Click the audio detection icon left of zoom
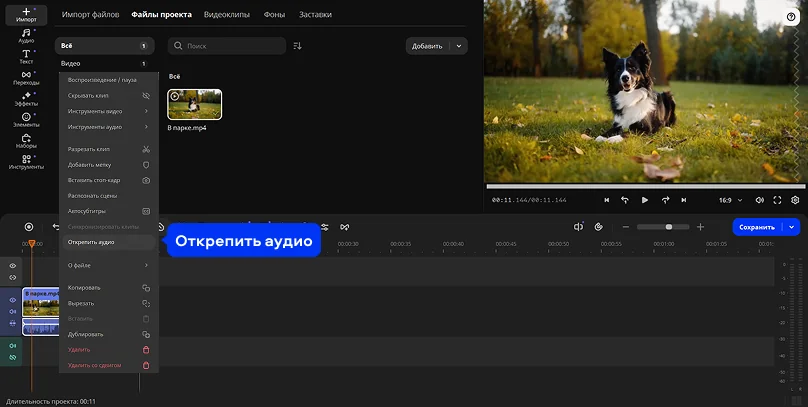808x407 pixels. click(578, 227)
